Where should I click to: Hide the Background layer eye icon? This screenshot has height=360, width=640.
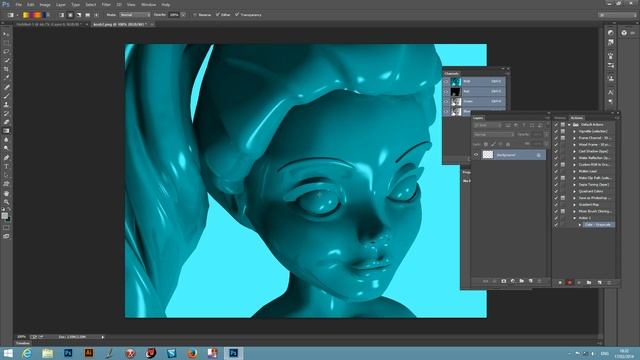pos(476,155)
